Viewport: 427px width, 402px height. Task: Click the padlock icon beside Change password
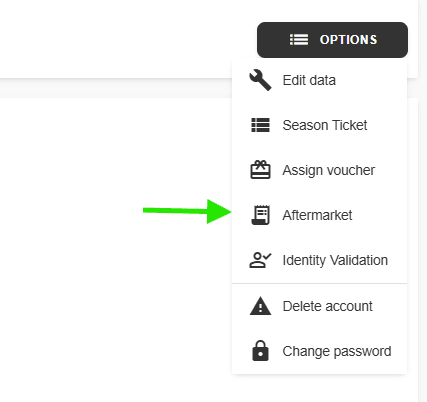pos(260,351)
